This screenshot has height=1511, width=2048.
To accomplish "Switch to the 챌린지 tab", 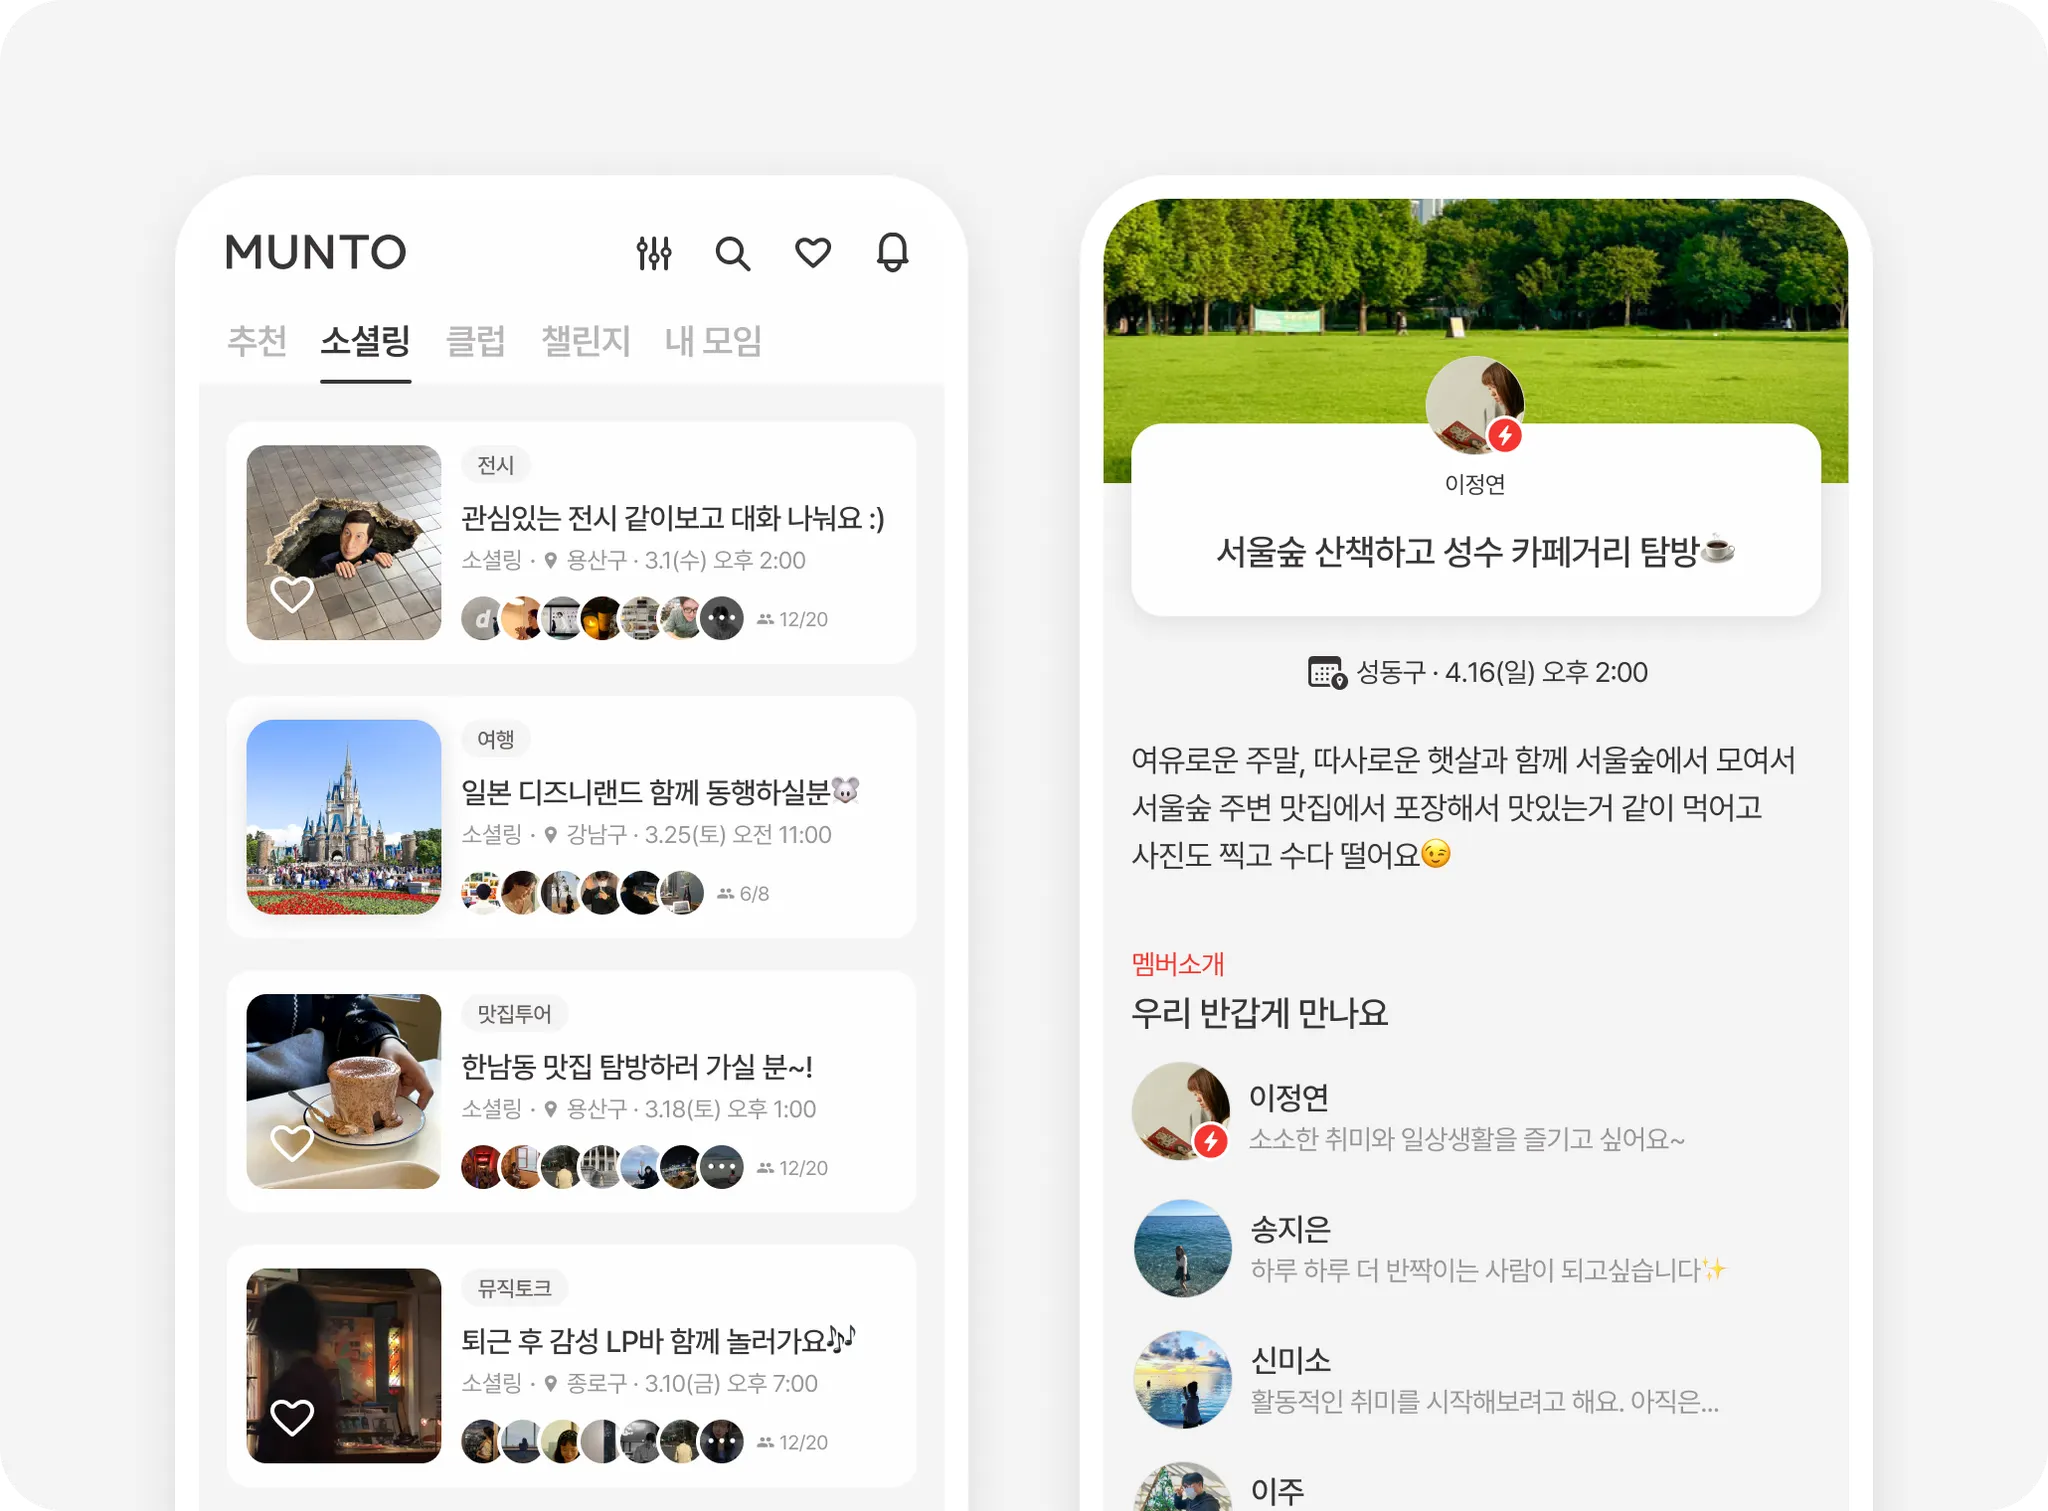I will [585, 341].
